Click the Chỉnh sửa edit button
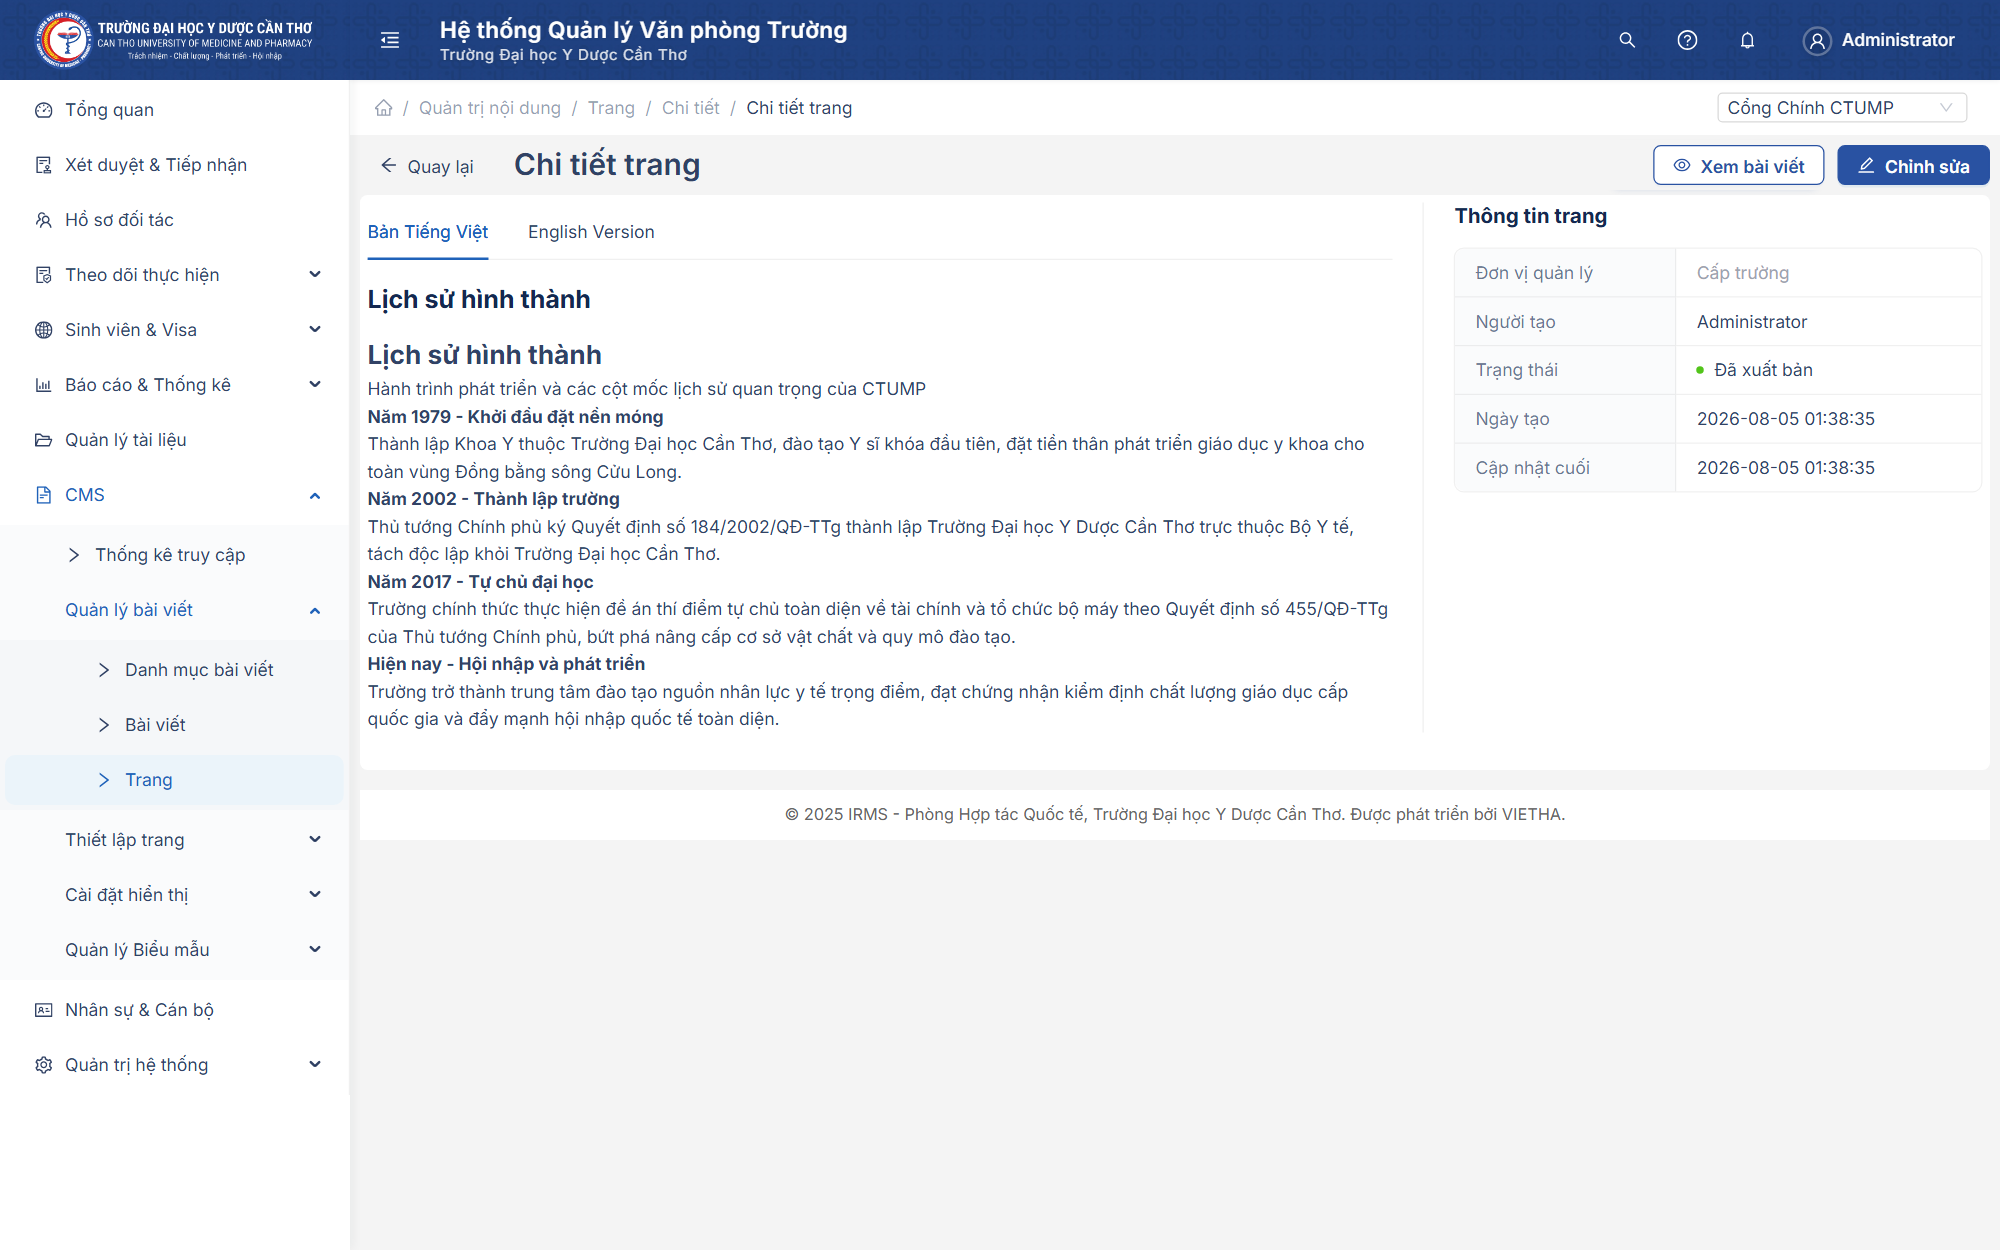Screen dimensions: 2000x1250 coord(1913,166)
